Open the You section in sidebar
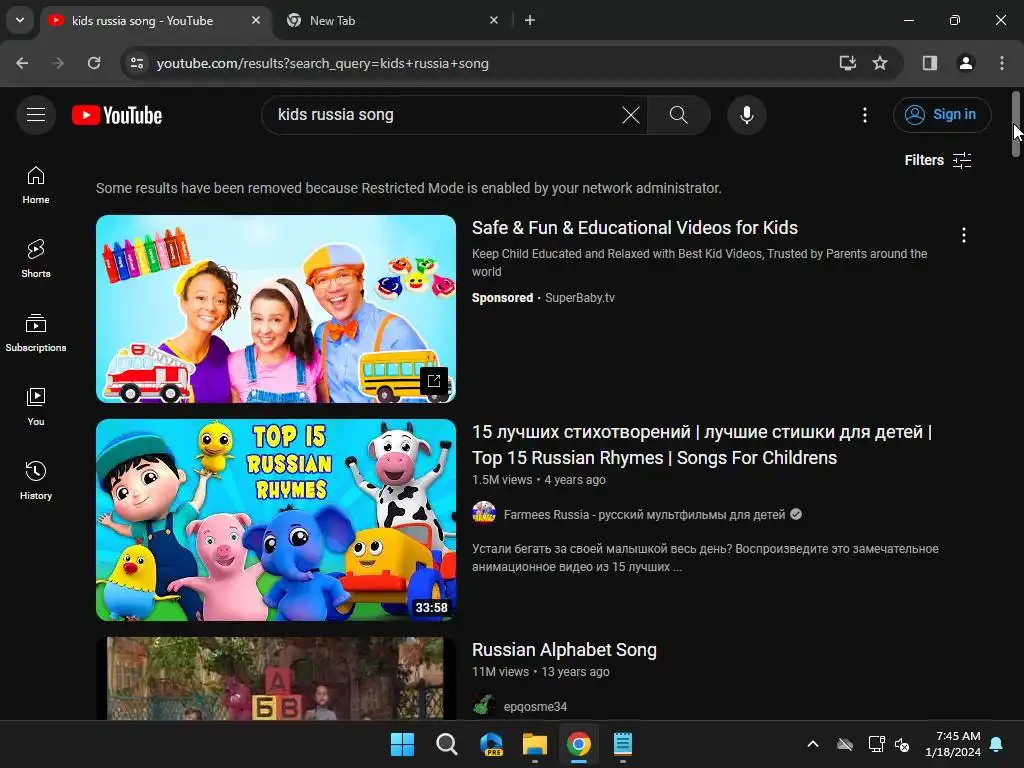1024x768 pixels. coord(36,407)
